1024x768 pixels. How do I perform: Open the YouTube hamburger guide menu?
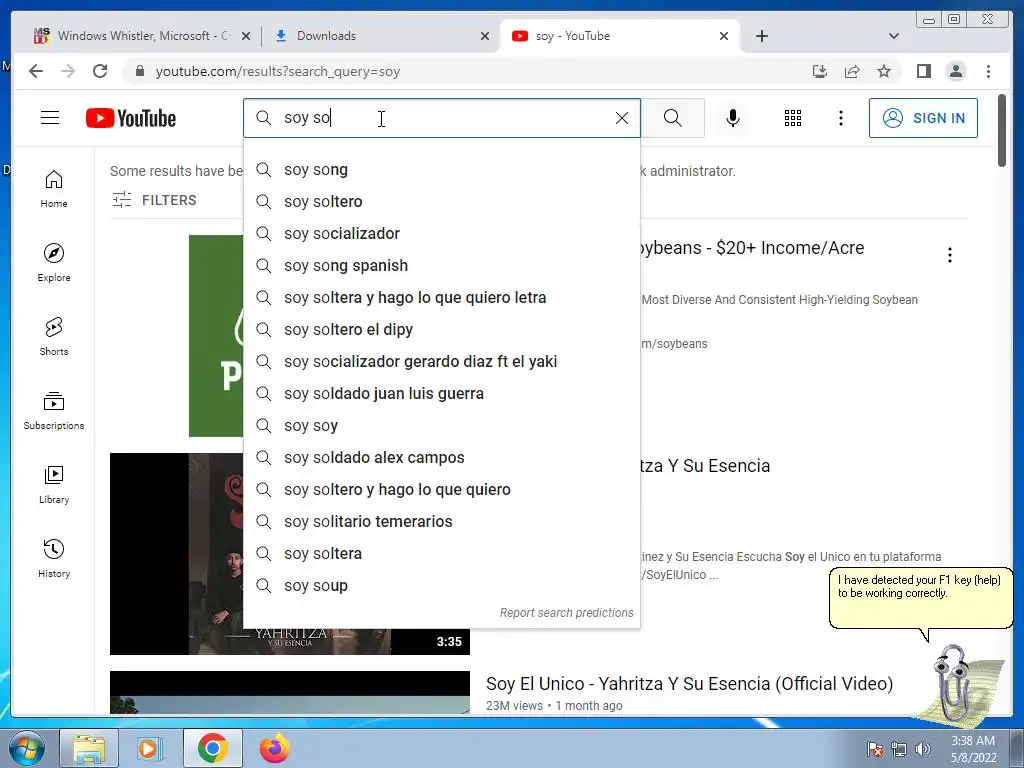point(50,118)
